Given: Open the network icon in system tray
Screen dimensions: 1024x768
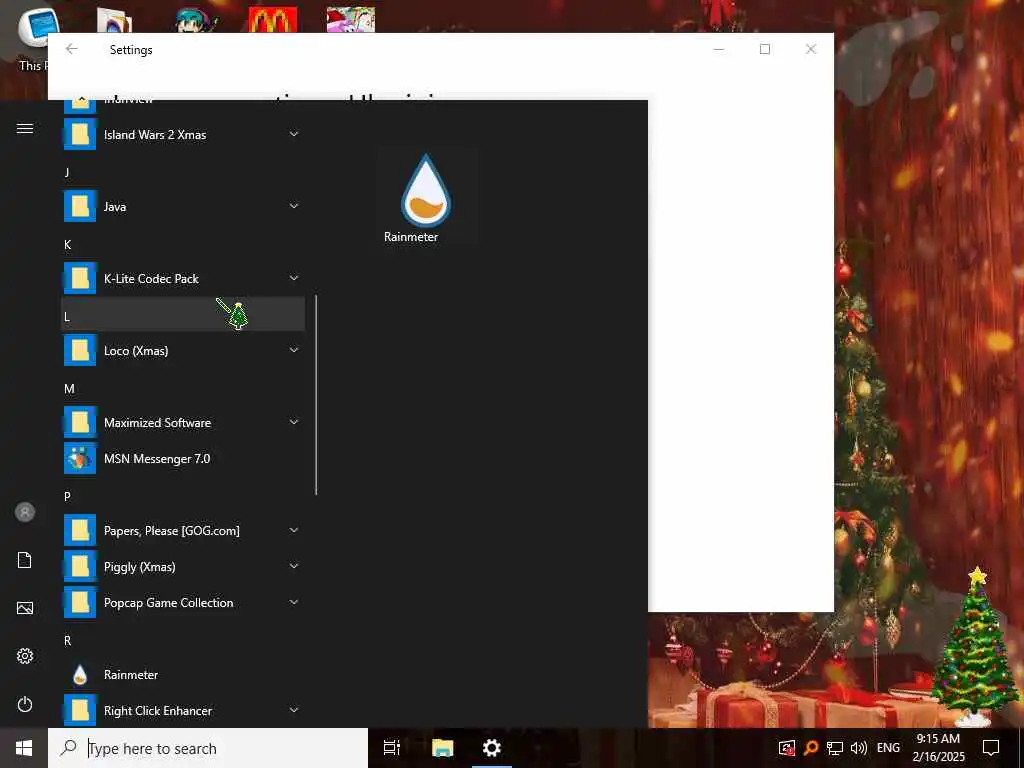Looking at the screenshot, I should coord(835,748).
